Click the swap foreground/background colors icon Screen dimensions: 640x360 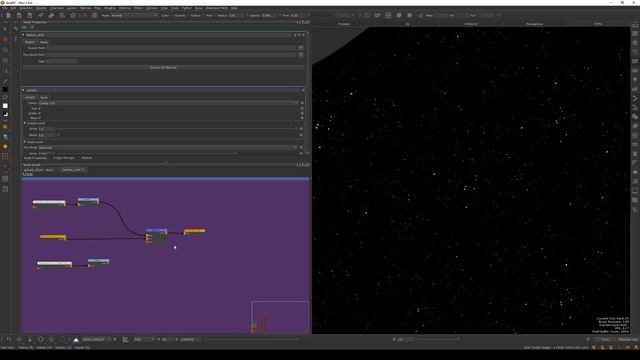(x=5, y=98)
